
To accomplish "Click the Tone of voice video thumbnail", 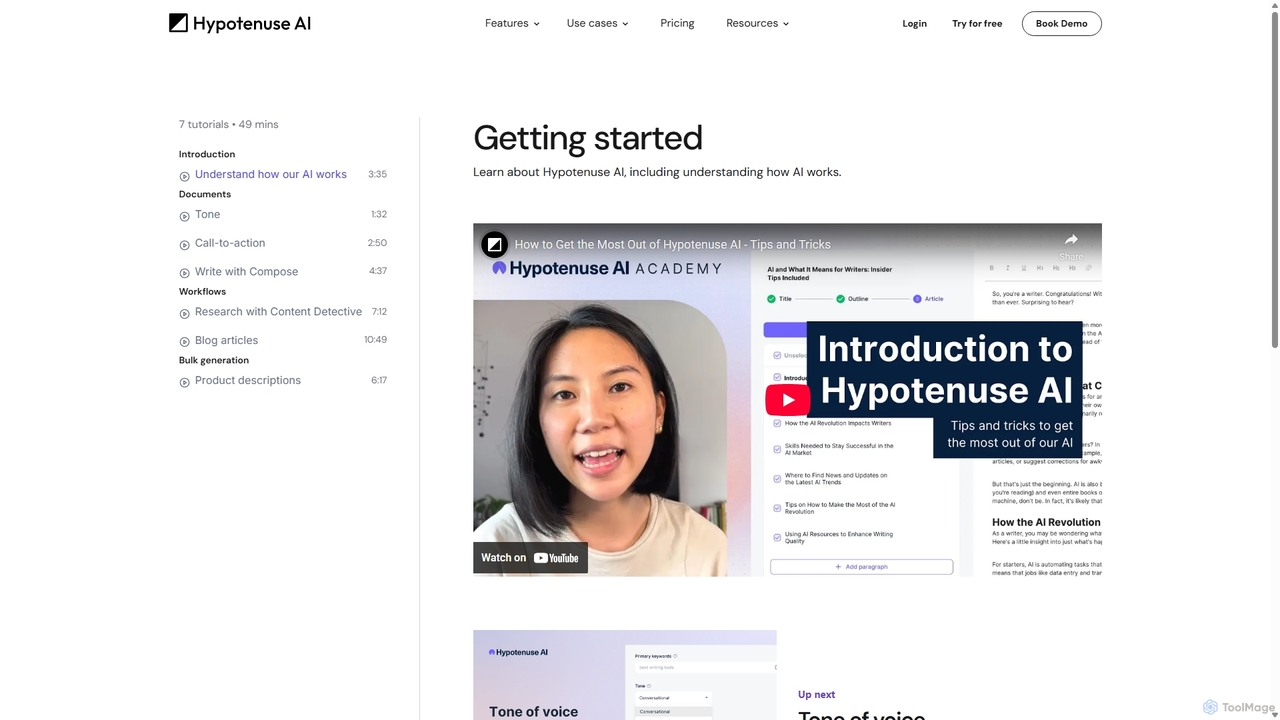I will tap(625, 675).
